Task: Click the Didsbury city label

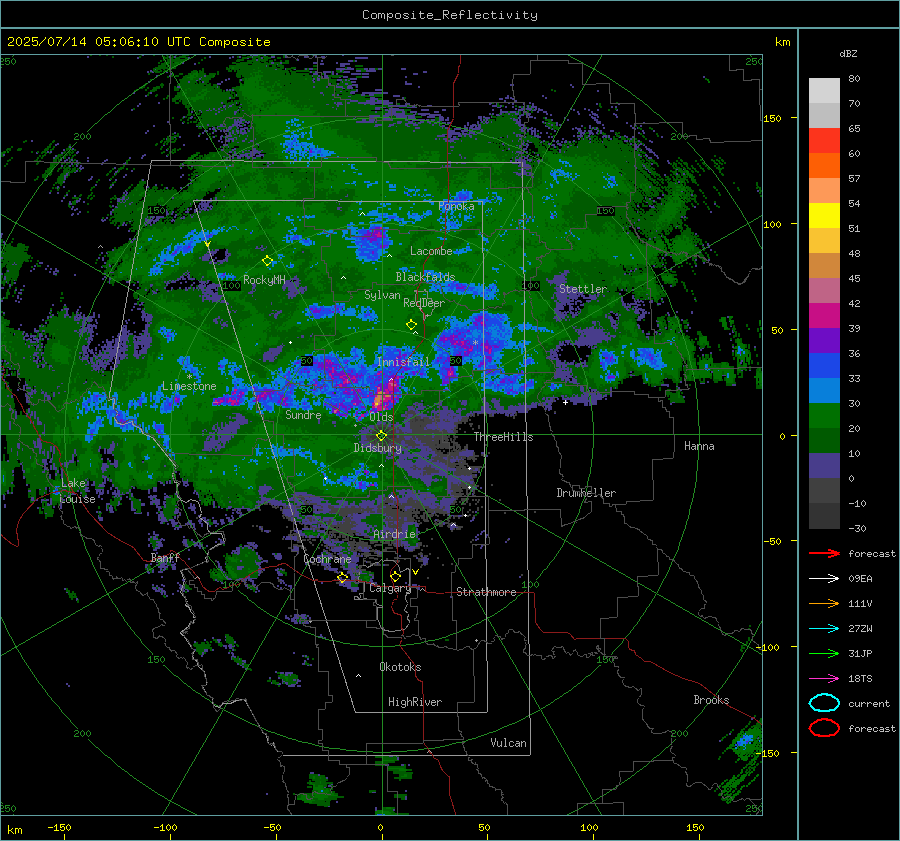Action: tap(377, 448)
